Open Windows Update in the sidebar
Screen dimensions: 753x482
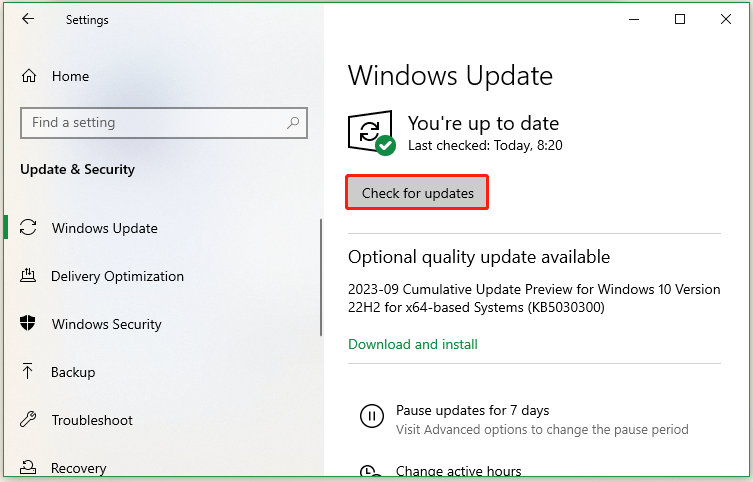104,228
